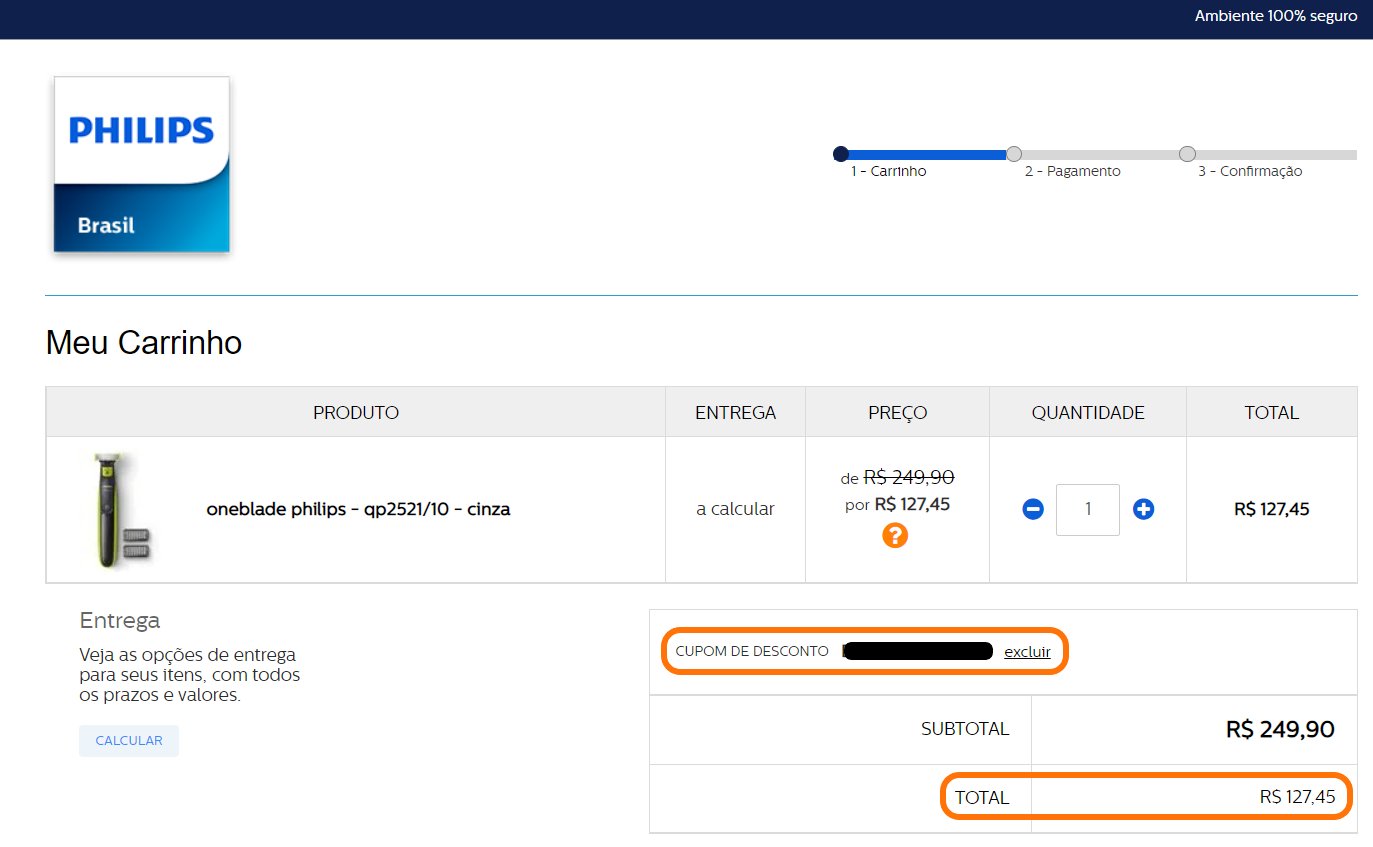Click the 'Ambiente 100% seguro' text
The image size is (1373, 847).
(1276, 16)
